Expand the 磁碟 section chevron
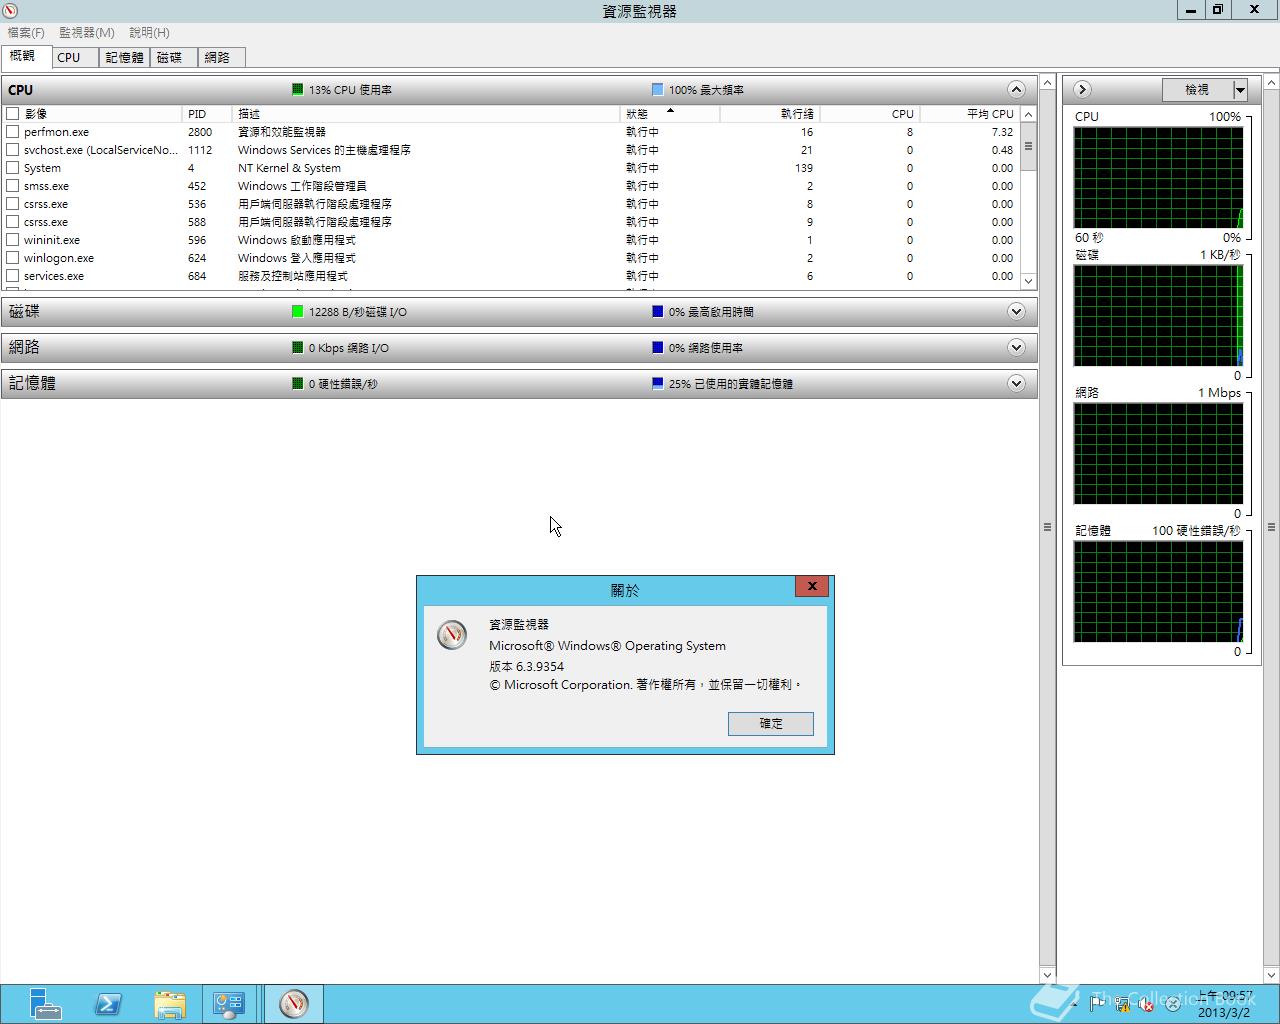1280x1024 pixels. point(1016,312)
